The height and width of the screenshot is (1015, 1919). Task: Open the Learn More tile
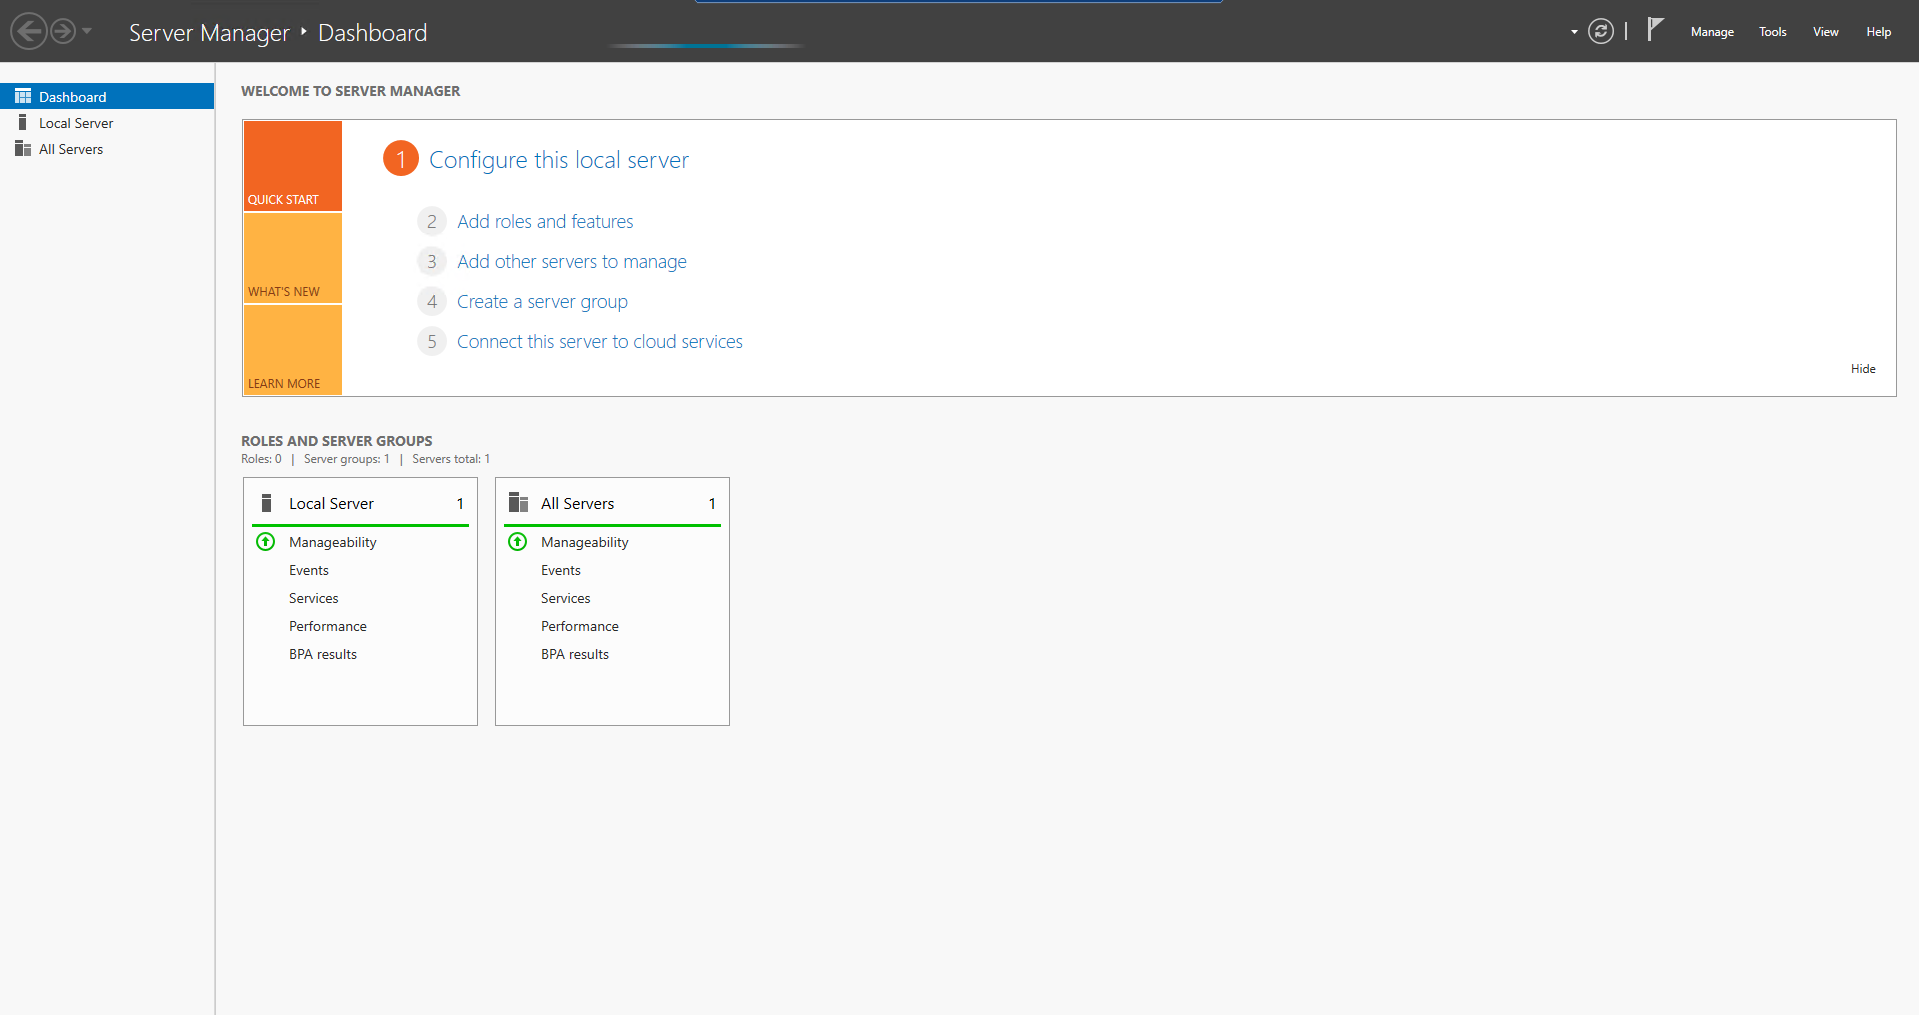tap(293, 350)
